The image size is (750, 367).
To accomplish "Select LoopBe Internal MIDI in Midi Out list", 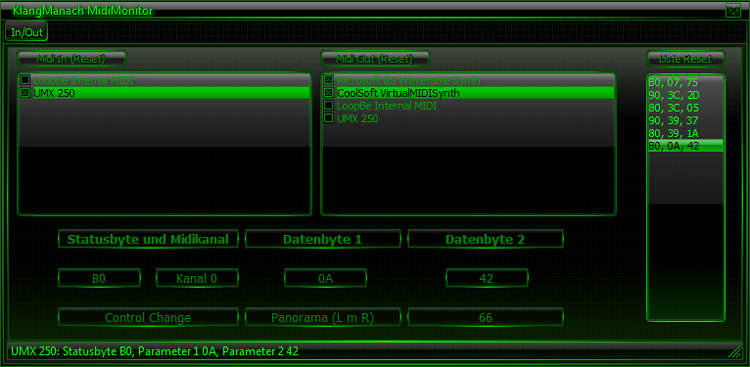I will click(468, 106).
